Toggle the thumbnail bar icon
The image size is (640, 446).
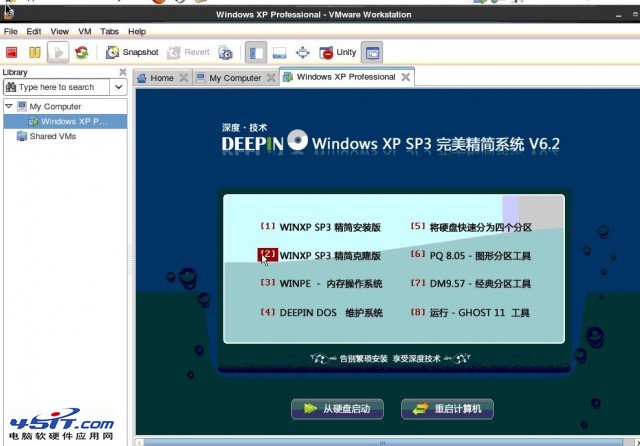[279, 53]
